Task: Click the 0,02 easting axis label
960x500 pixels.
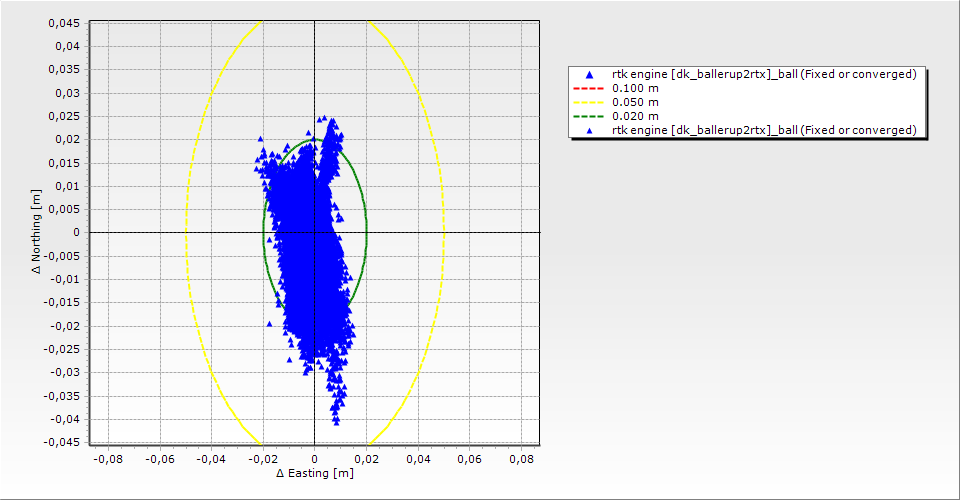Action: click(367, 459)
